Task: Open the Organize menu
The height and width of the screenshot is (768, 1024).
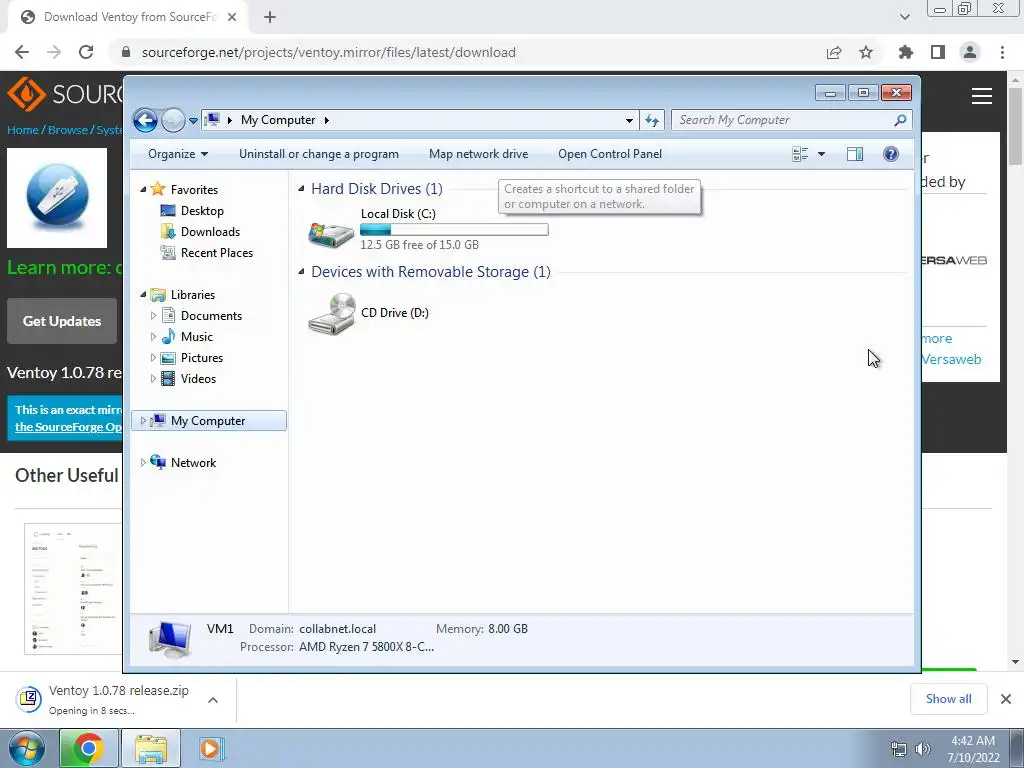Action: pyautogui.click(x=178, y=154)
